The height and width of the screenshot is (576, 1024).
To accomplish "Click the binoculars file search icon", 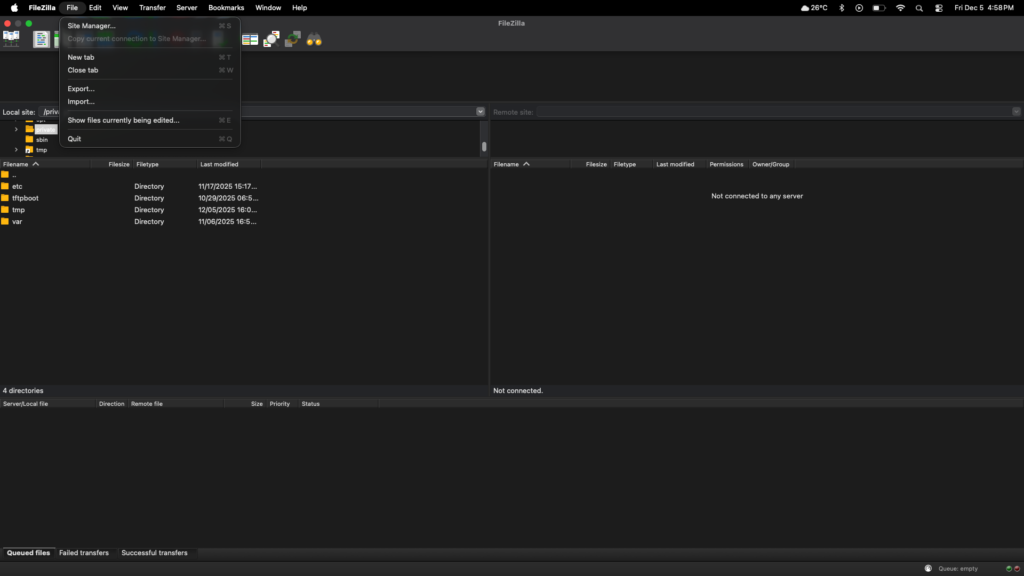I will pos(314,39).
